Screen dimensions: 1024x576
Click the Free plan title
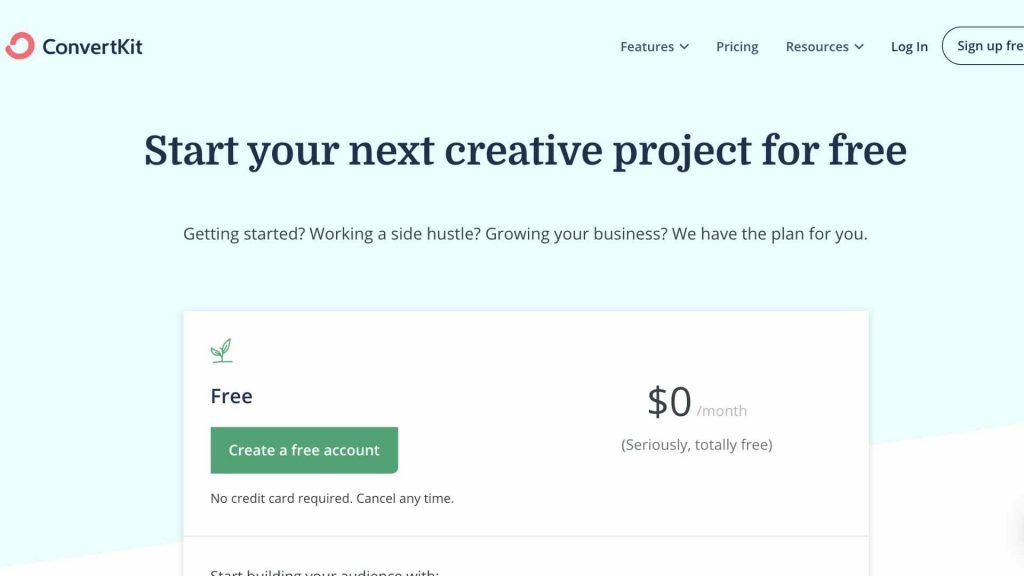[231, 396]
